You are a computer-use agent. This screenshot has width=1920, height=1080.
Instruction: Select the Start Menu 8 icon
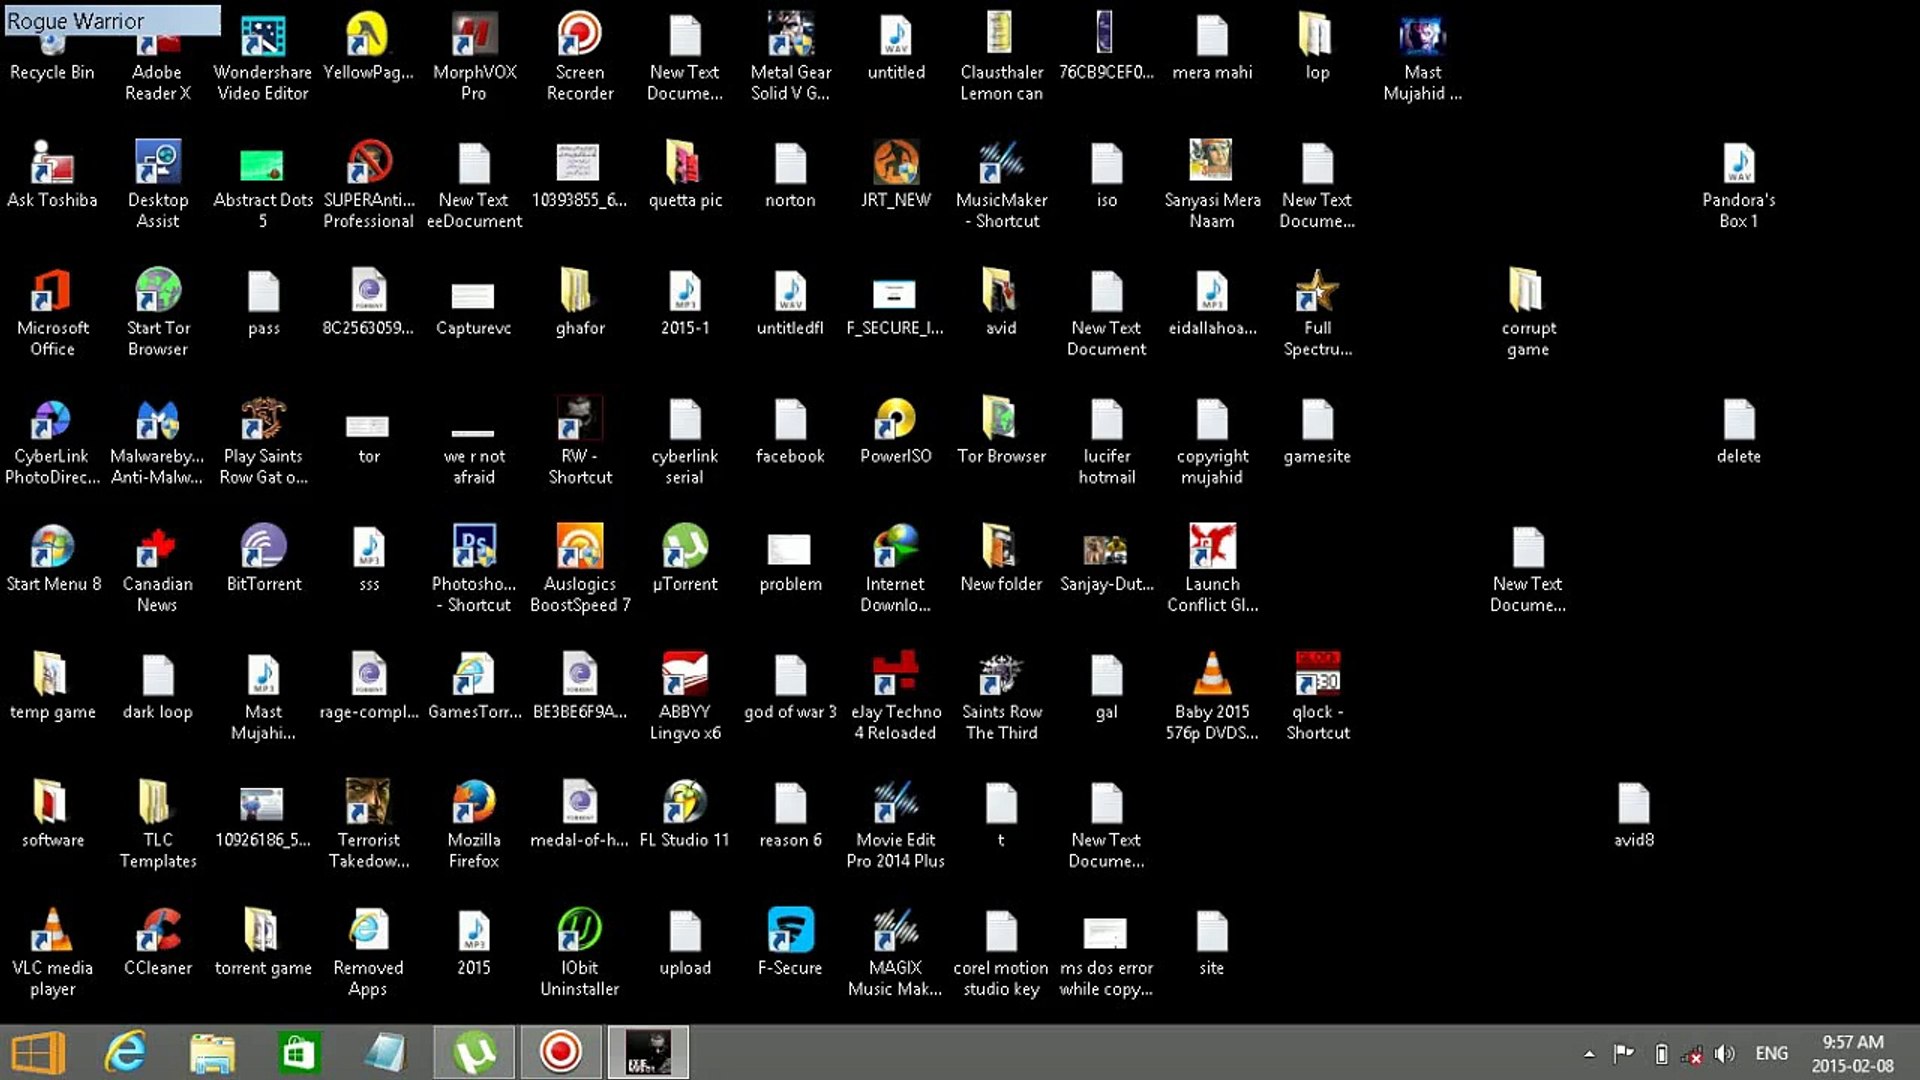(x=53, y=560)
